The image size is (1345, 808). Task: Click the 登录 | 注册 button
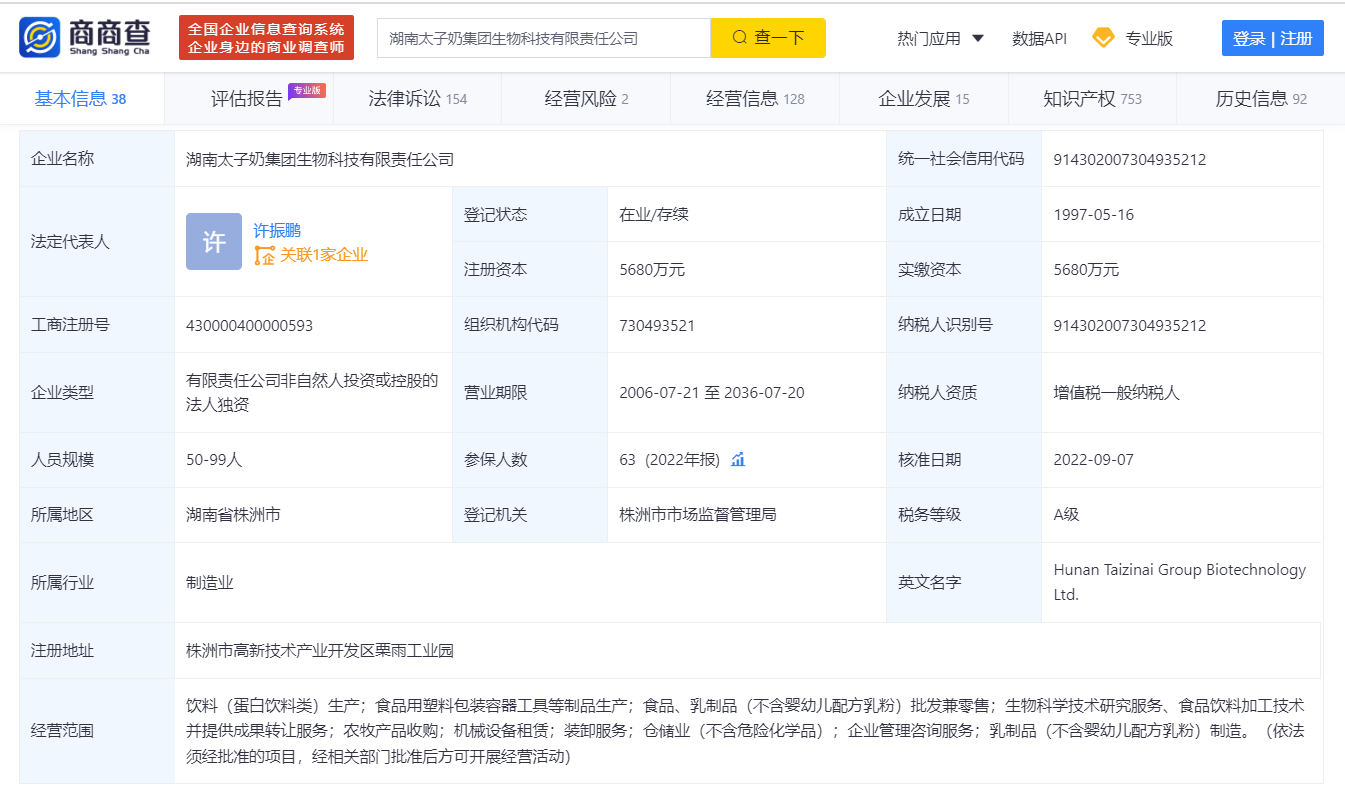coord(1272,38)
